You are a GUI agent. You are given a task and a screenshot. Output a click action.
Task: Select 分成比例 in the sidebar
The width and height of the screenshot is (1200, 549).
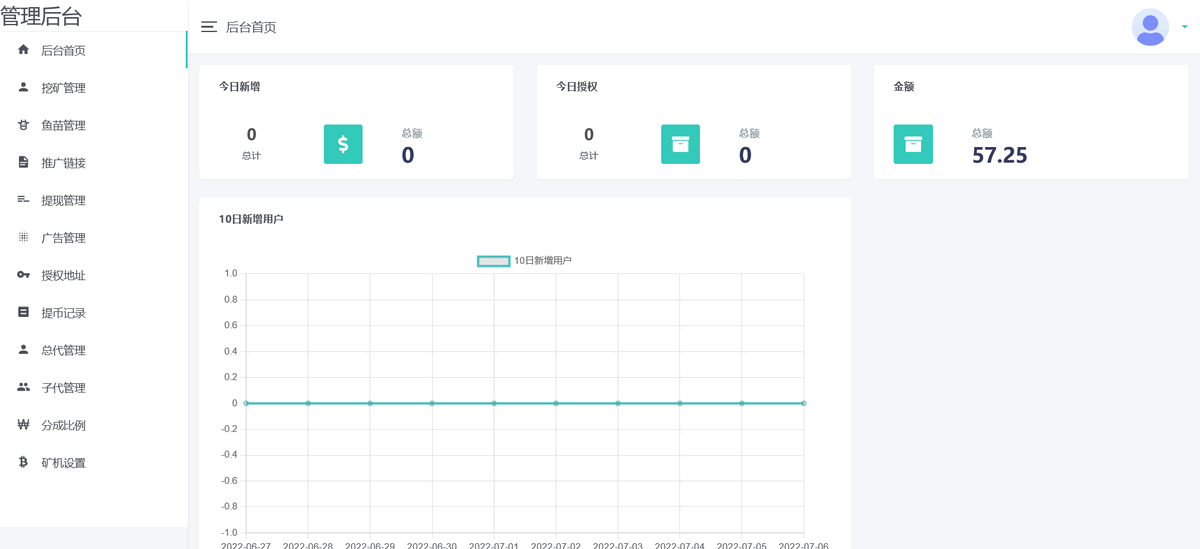[x=93, y=425]
